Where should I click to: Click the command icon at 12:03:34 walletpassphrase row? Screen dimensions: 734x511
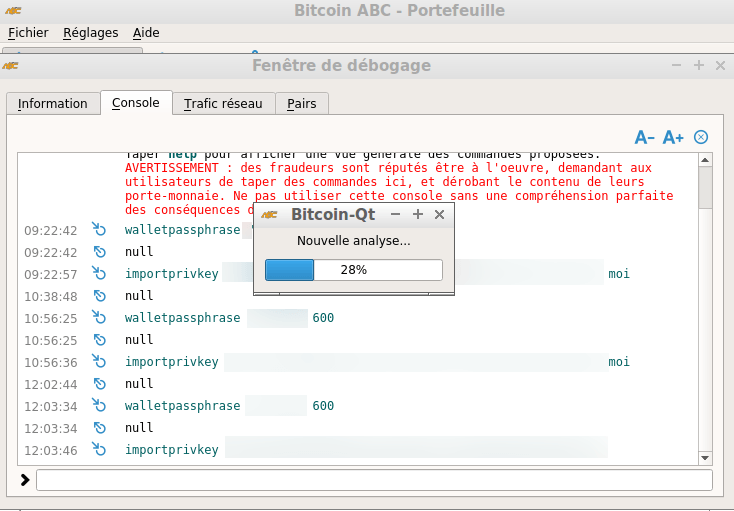99,405
